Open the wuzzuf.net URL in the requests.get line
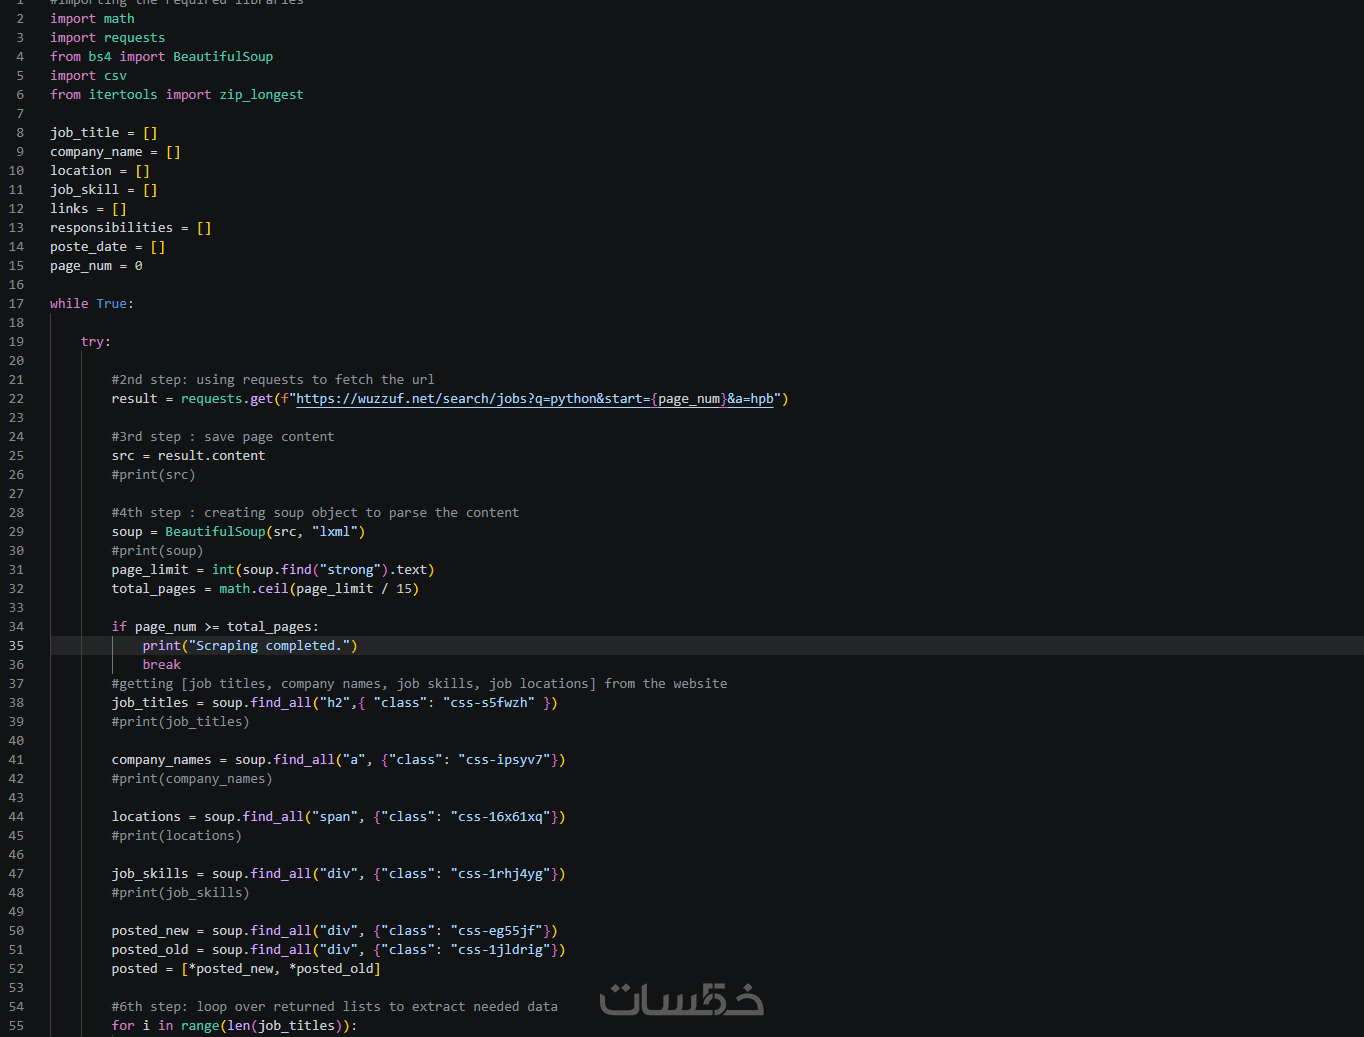Image resolution: width=1364 pixels, height=1037 pixels. (535, 399)
